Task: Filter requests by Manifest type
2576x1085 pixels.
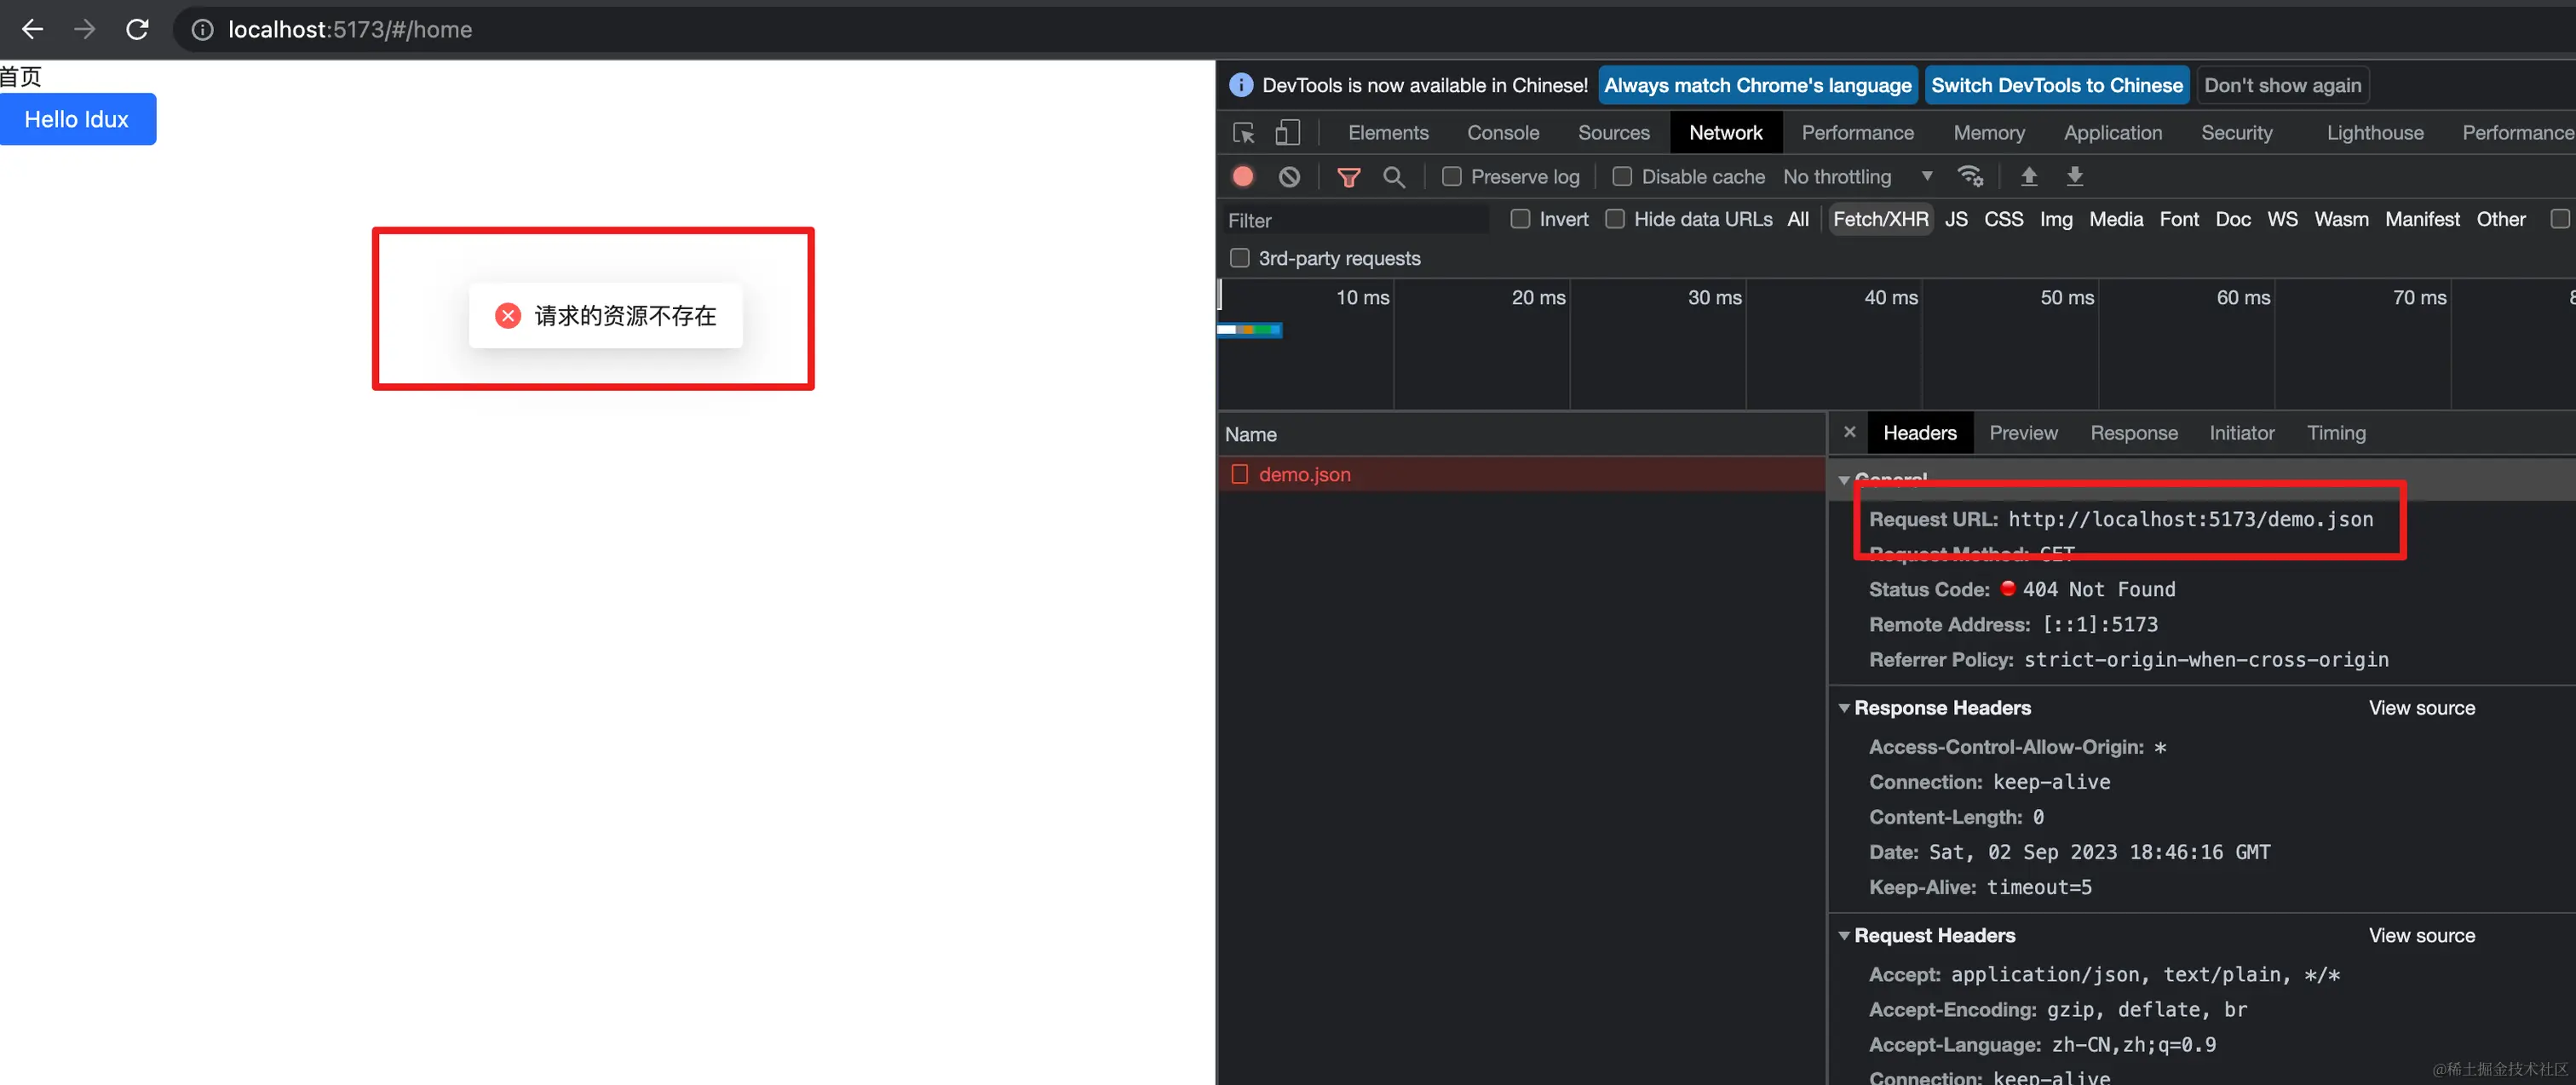Action: click(x=2422, y=219)
